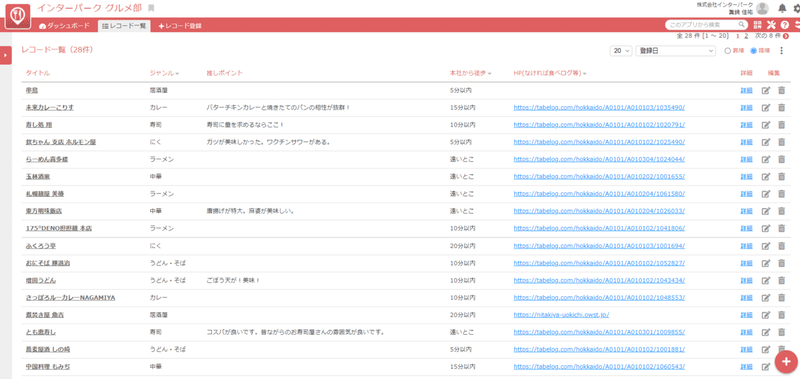Open the three-dot more options menu
The image size is (800, 379).
point(781,50)
